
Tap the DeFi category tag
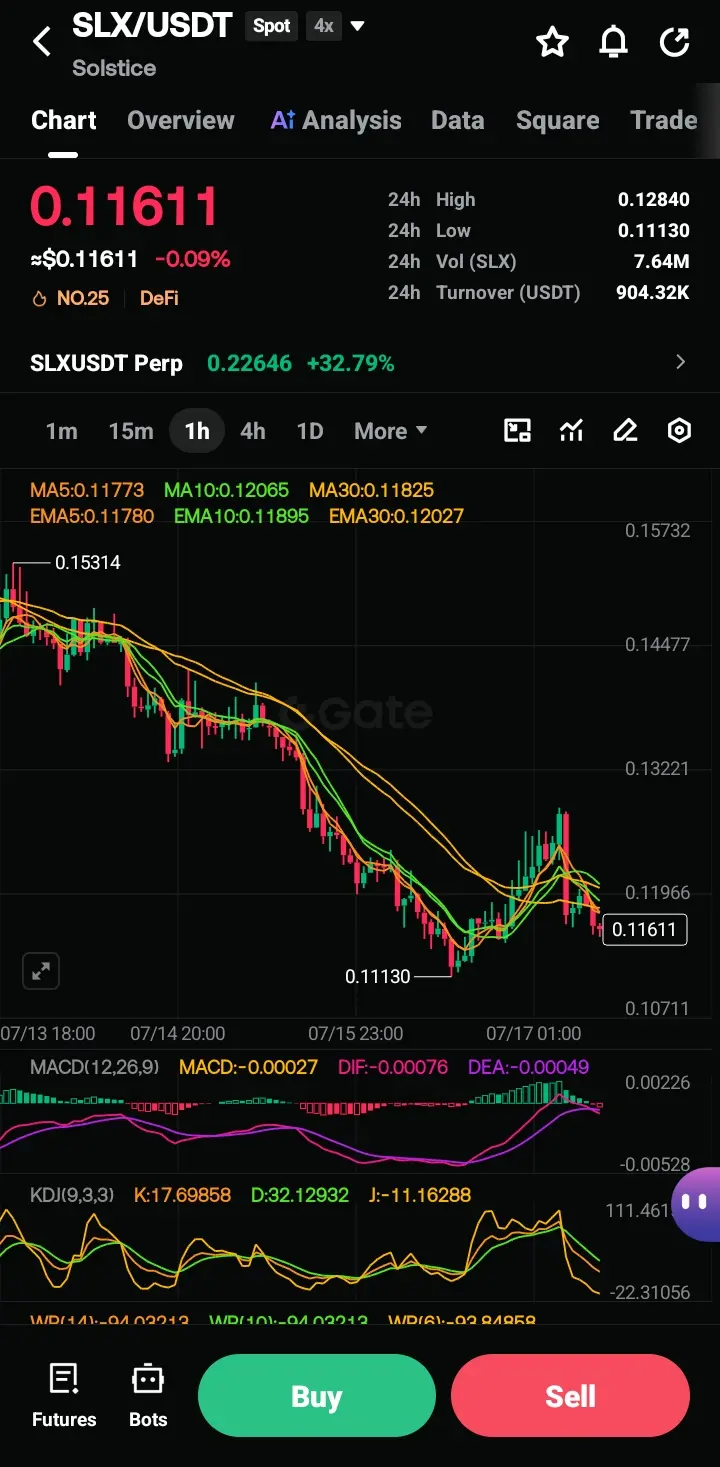click(159, 298)
